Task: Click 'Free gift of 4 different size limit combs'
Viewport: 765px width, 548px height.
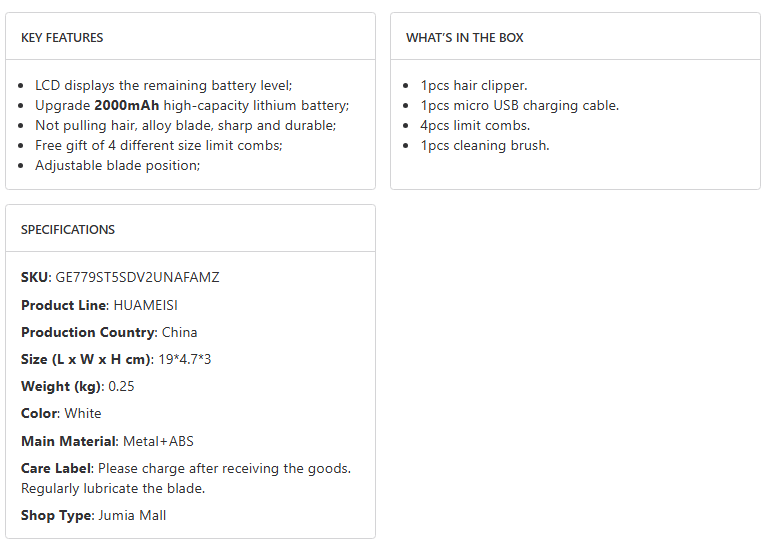Action: (x=158, y=146)
